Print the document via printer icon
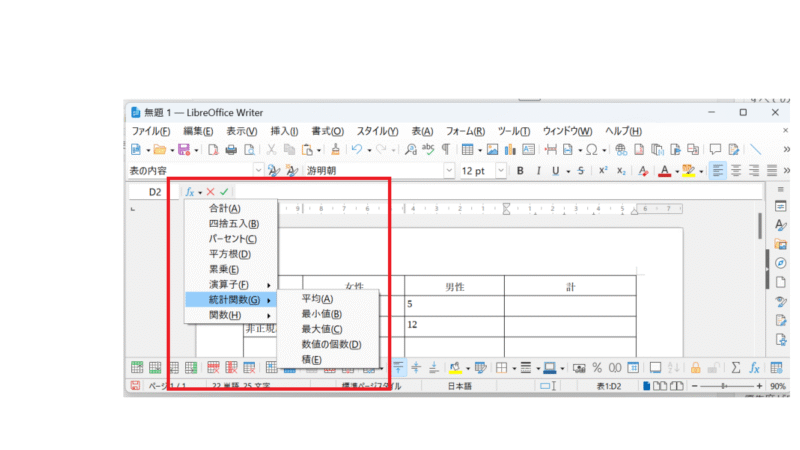Image resolution: width=800 pixels, height=450 pixels. (x=231, y=149)
